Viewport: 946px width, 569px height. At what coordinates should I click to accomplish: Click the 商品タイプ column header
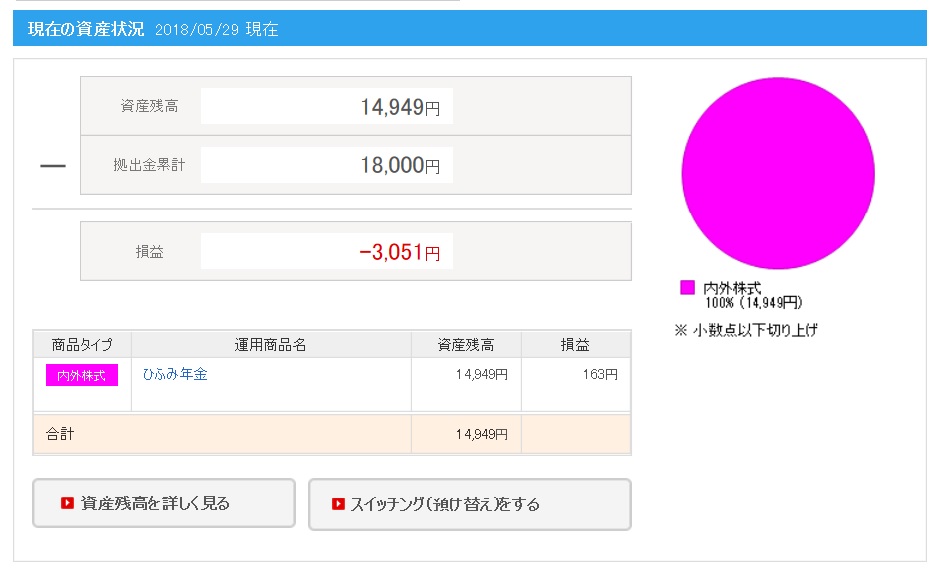82,345
